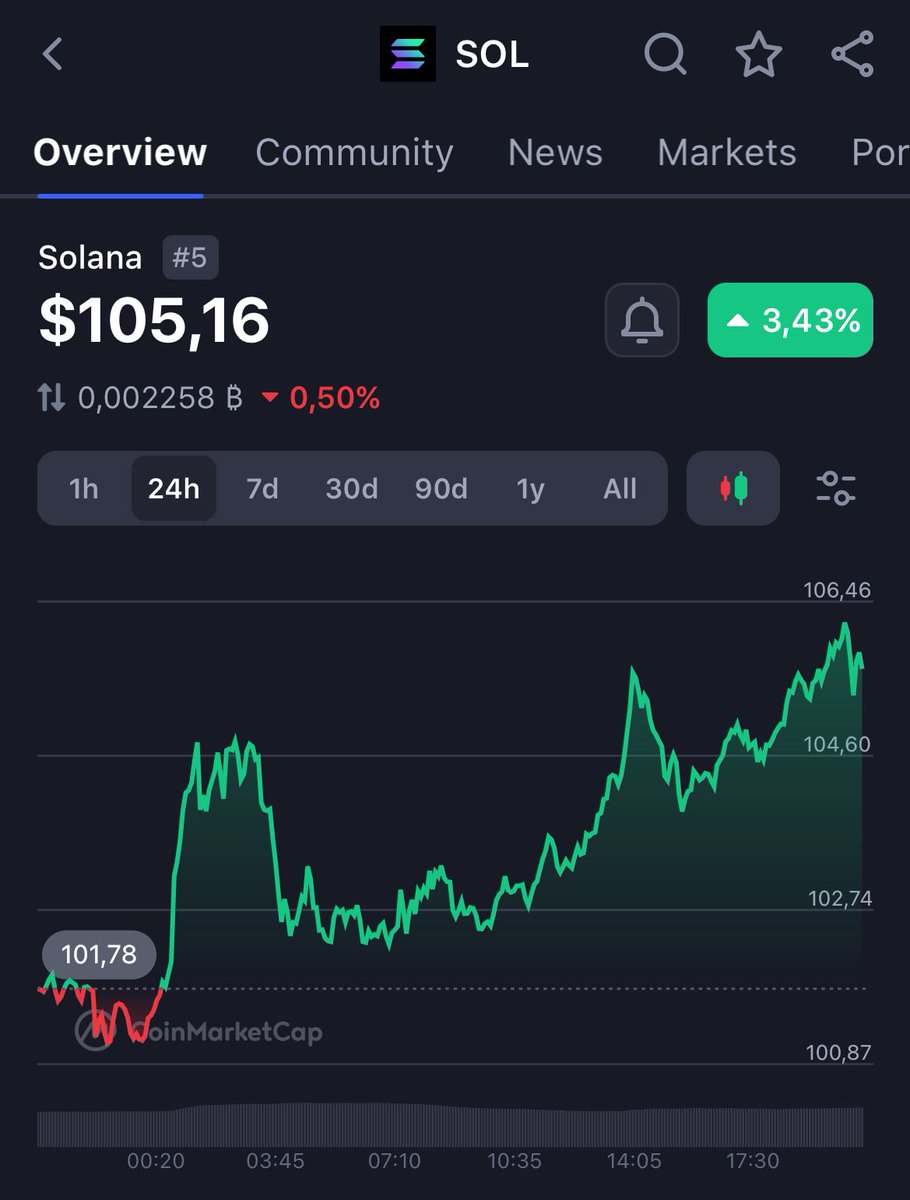Select the 1h time range

point(84,488)
